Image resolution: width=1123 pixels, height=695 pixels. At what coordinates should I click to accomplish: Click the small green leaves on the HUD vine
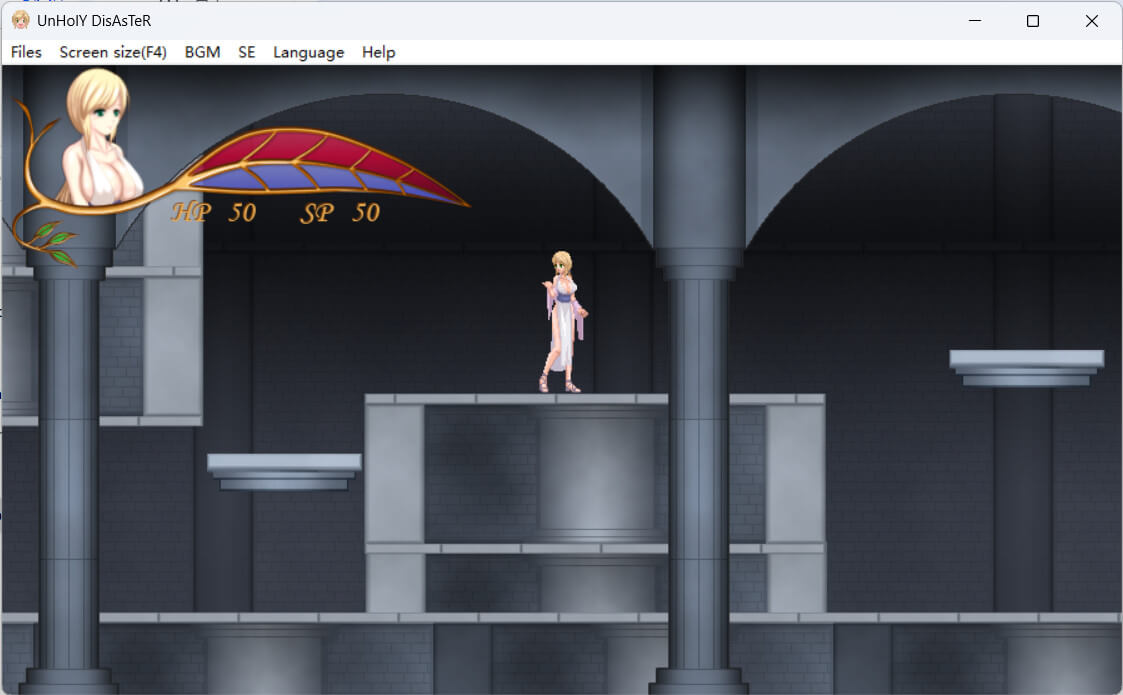(x=52, y=242)
